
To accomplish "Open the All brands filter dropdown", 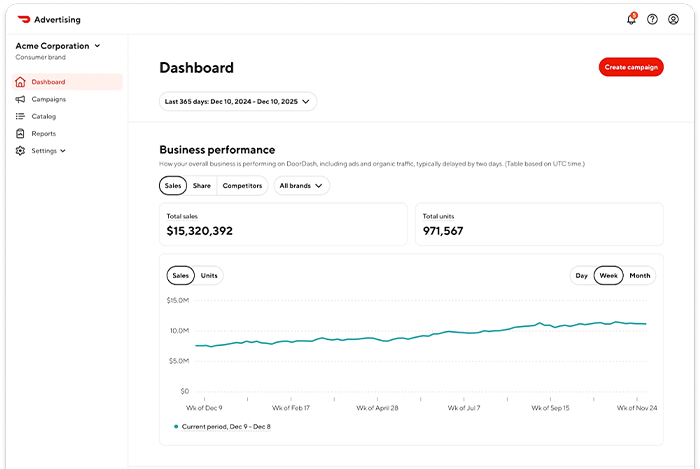I will 301,186.
